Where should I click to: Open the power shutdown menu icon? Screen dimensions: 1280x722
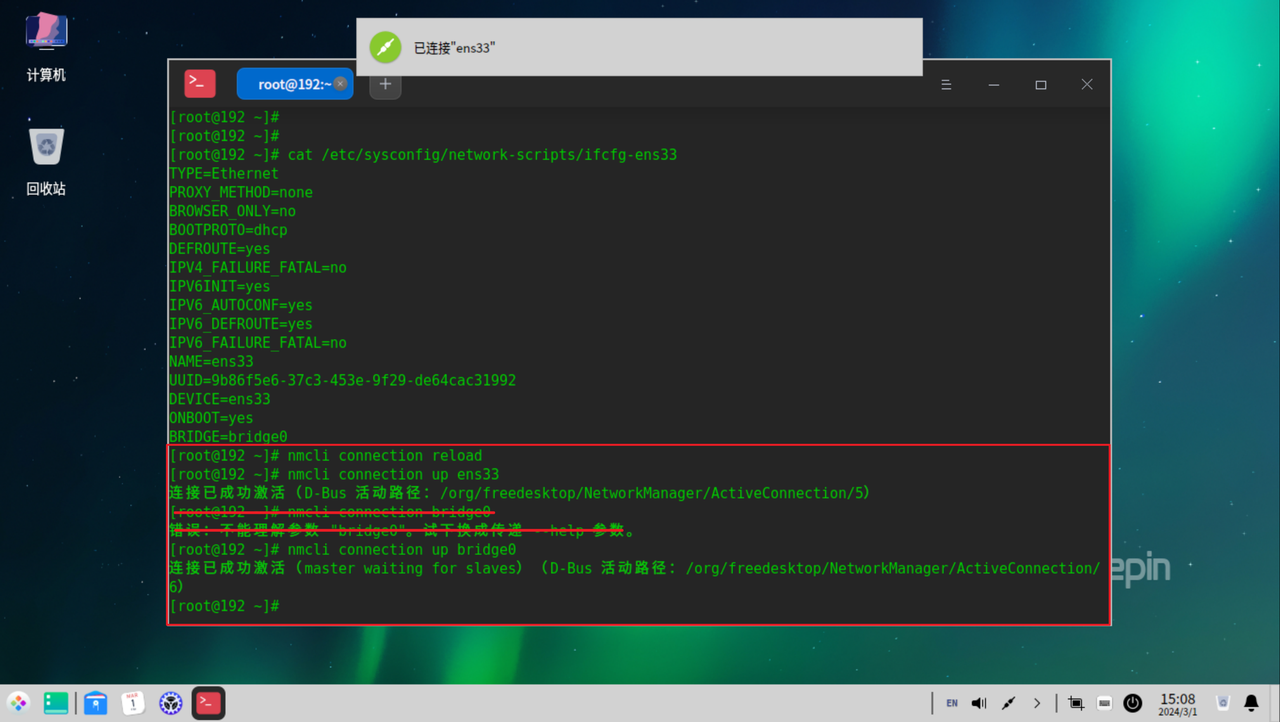click(1132, 703)
